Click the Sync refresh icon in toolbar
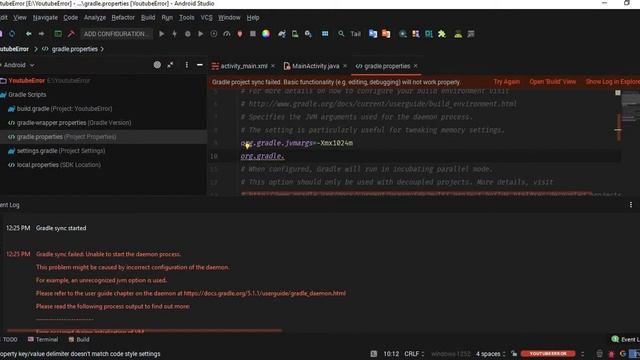This screenshot has width=640, height=360. point(12,34)
